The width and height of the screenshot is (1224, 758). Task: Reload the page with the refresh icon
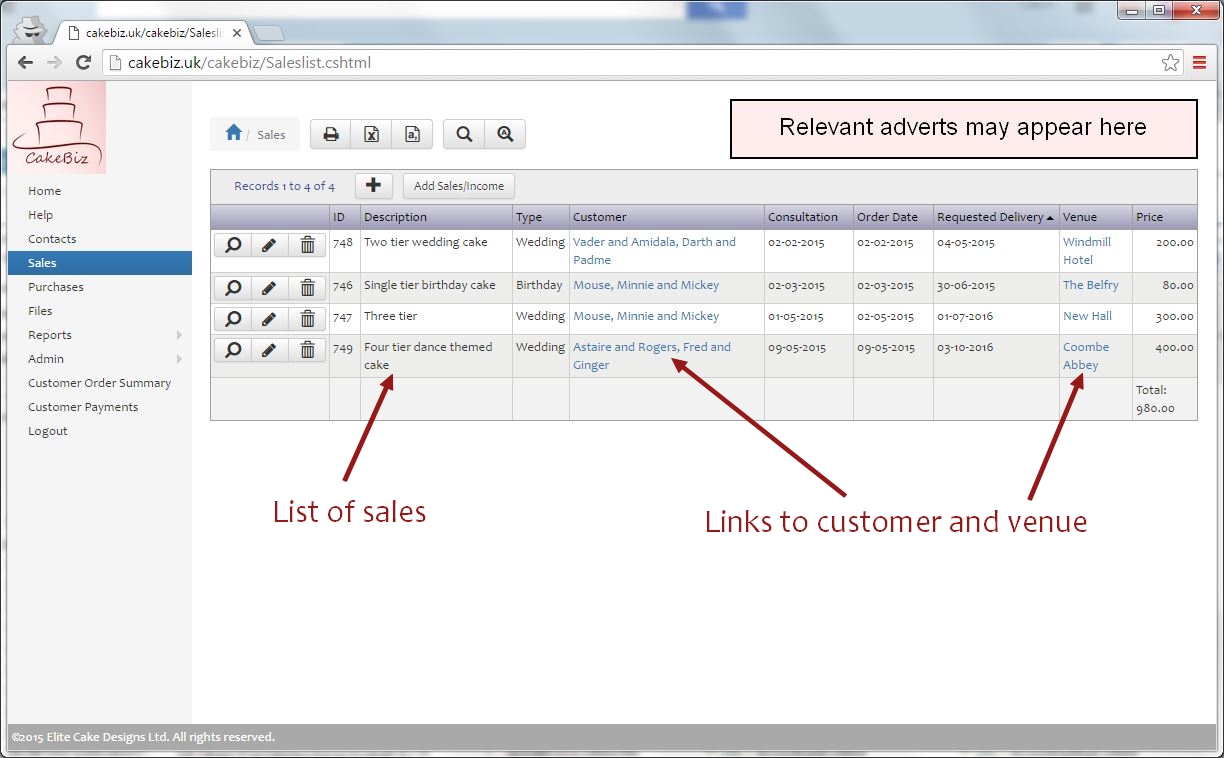click(x=83, y=62)
